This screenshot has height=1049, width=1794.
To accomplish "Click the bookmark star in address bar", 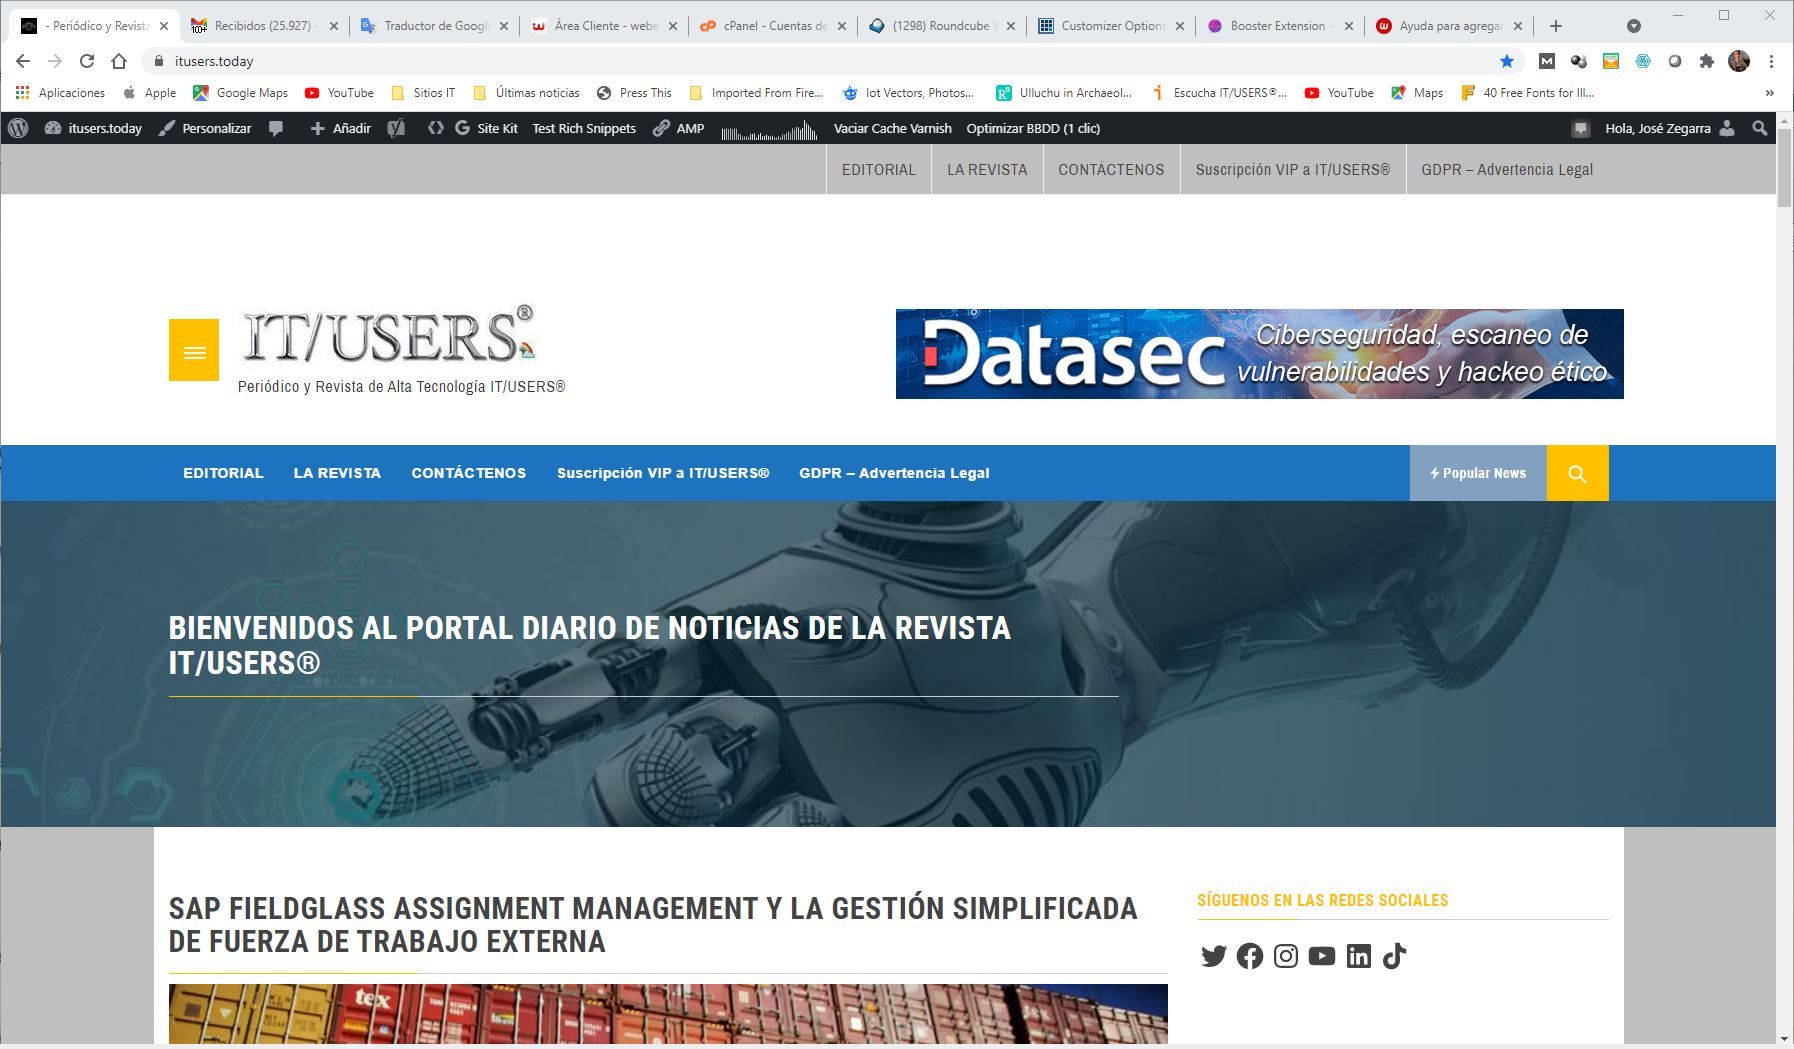I will pyautogui.click(x=1507, y=61).
